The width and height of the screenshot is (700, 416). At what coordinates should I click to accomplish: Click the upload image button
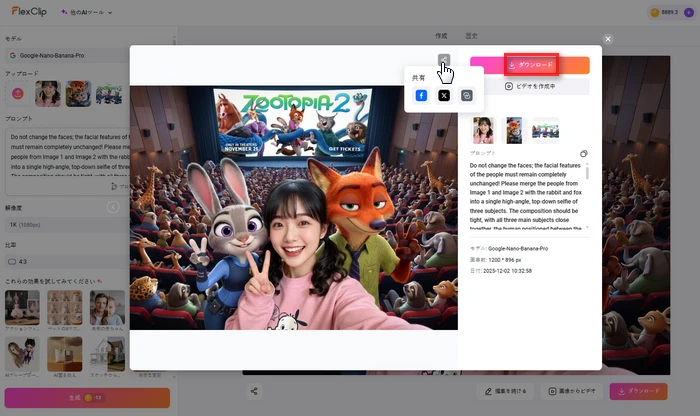point(17,94)
